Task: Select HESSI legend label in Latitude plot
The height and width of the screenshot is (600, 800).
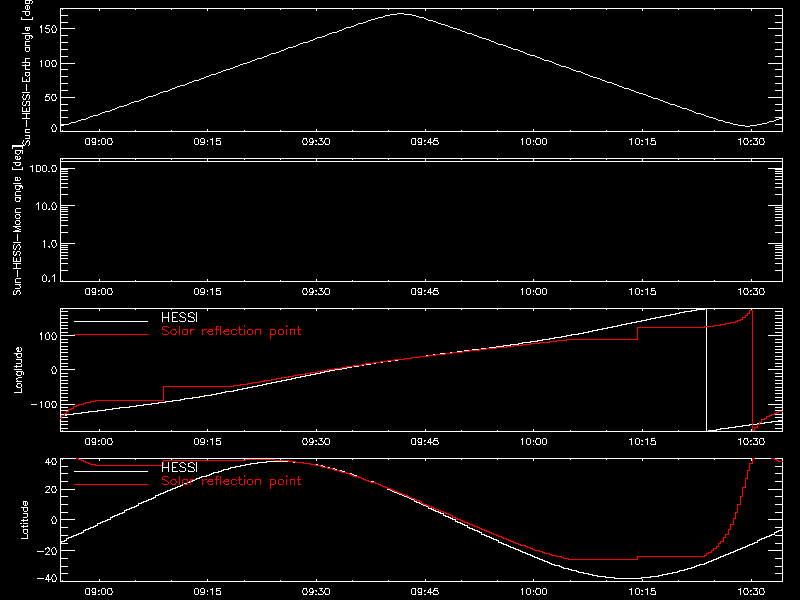Action: (179, 467)
